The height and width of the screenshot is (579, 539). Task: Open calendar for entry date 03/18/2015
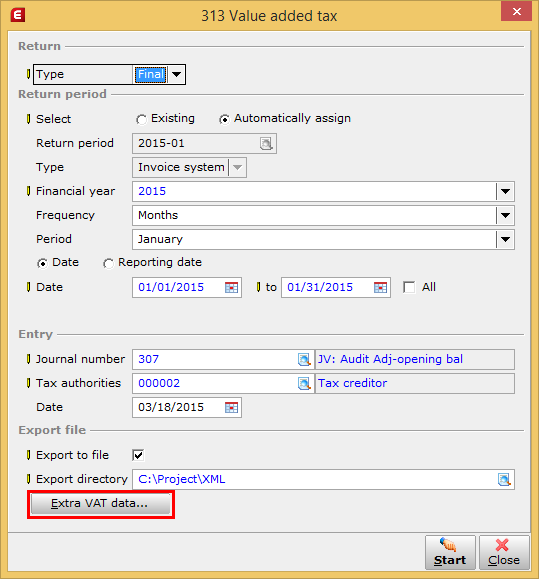pos(231,407)
